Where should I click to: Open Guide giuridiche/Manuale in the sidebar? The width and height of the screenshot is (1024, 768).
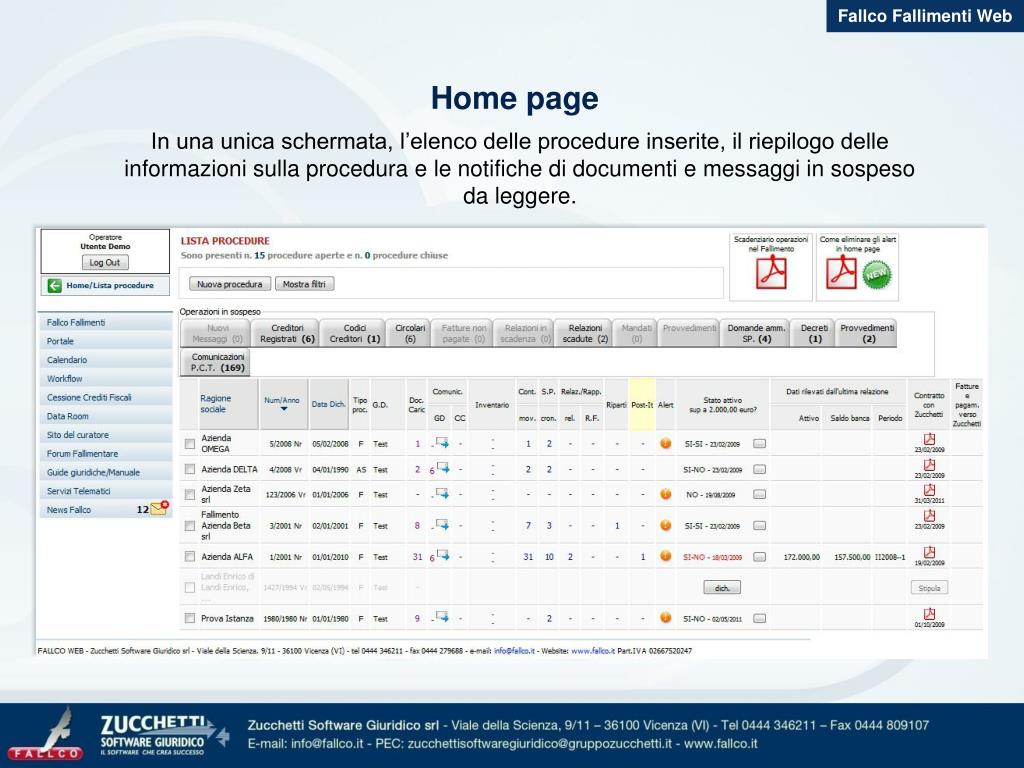click(x=106, y=472)
